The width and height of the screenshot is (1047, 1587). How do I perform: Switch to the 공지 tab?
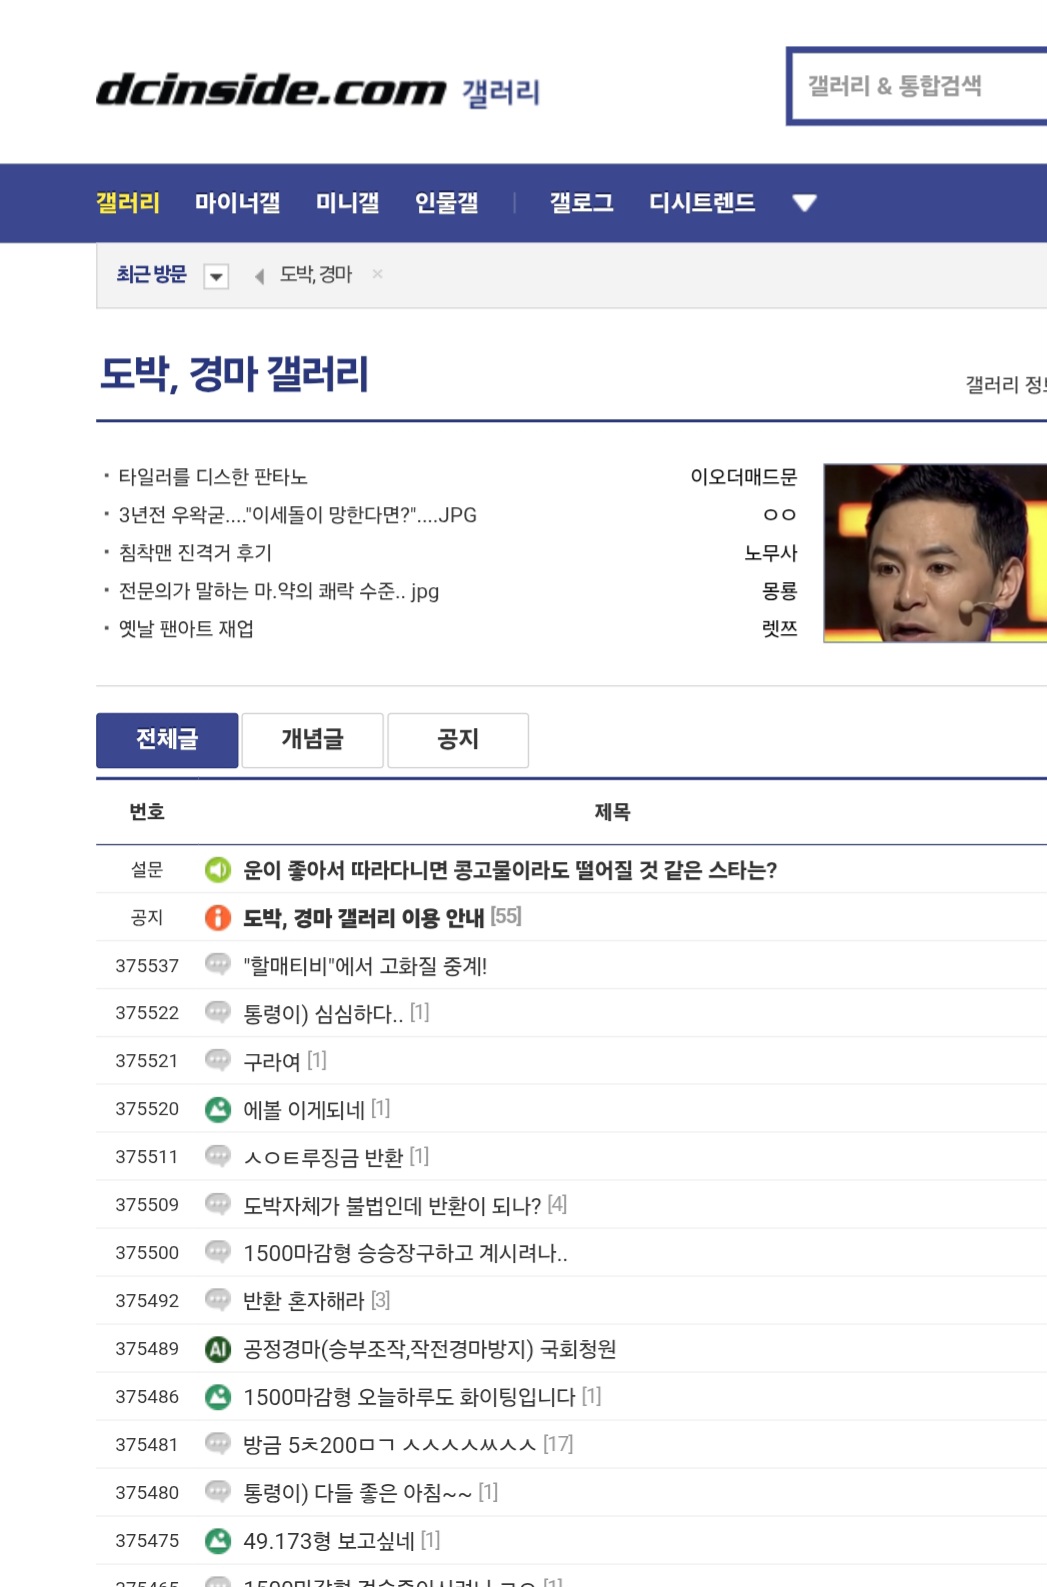[458, 740]
